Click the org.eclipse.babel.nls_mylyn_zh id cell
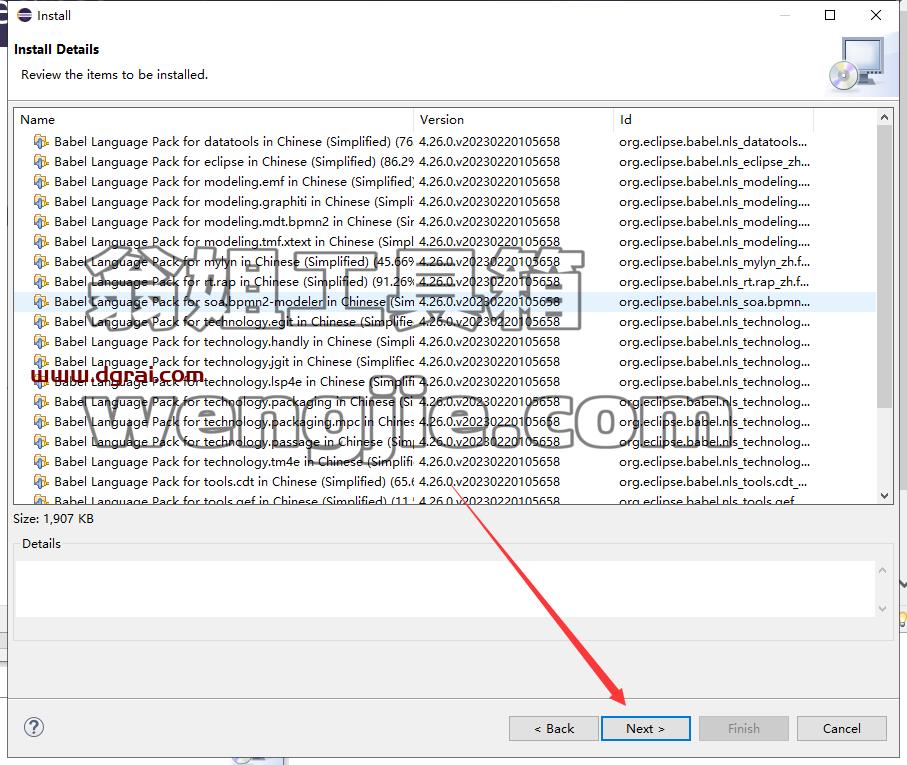The width and height of the screenshot is (907, 765). point(714,262)
